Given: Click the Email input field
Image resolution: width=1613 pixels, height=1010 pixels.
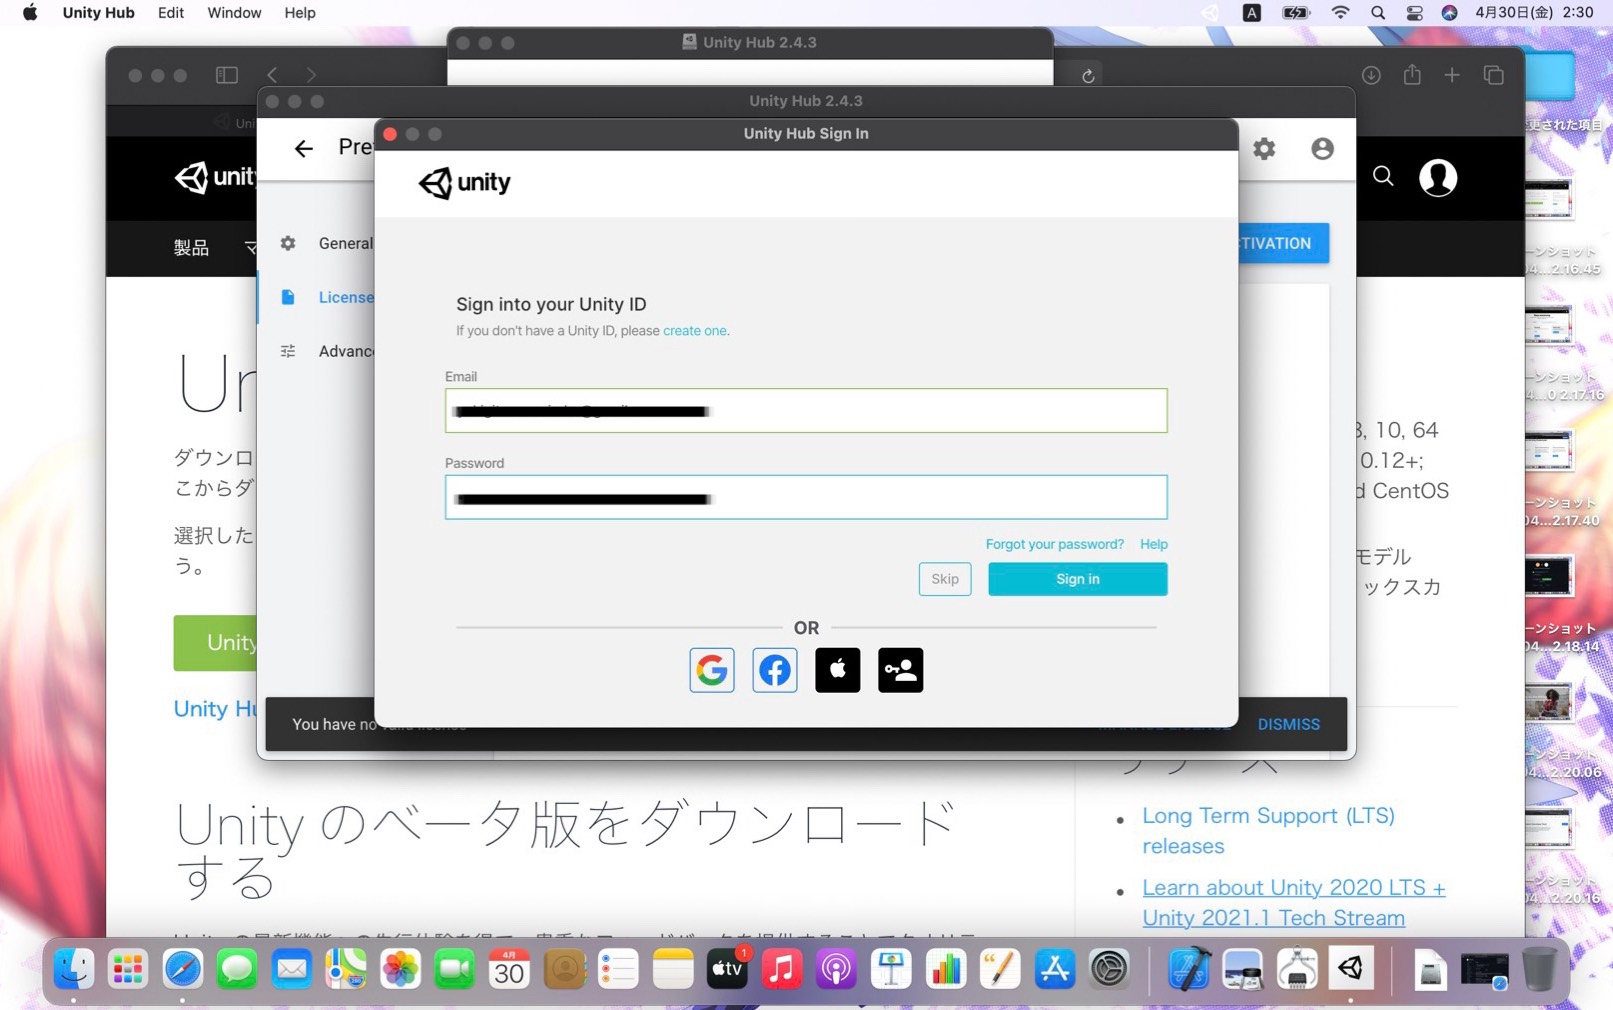Looking at the screenshot, I should click(x=806, y=411).
